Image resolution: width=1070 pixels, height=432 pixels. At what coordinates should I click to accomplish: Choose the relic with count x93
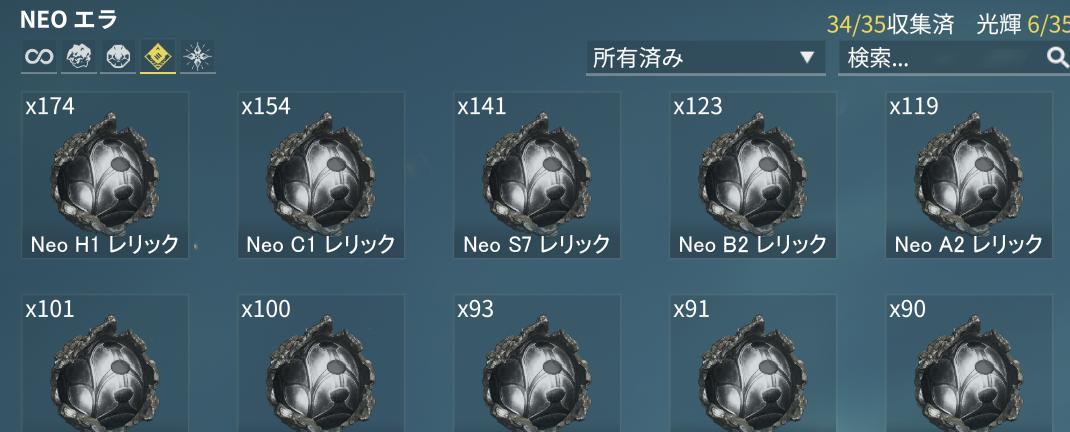(537, 363)
